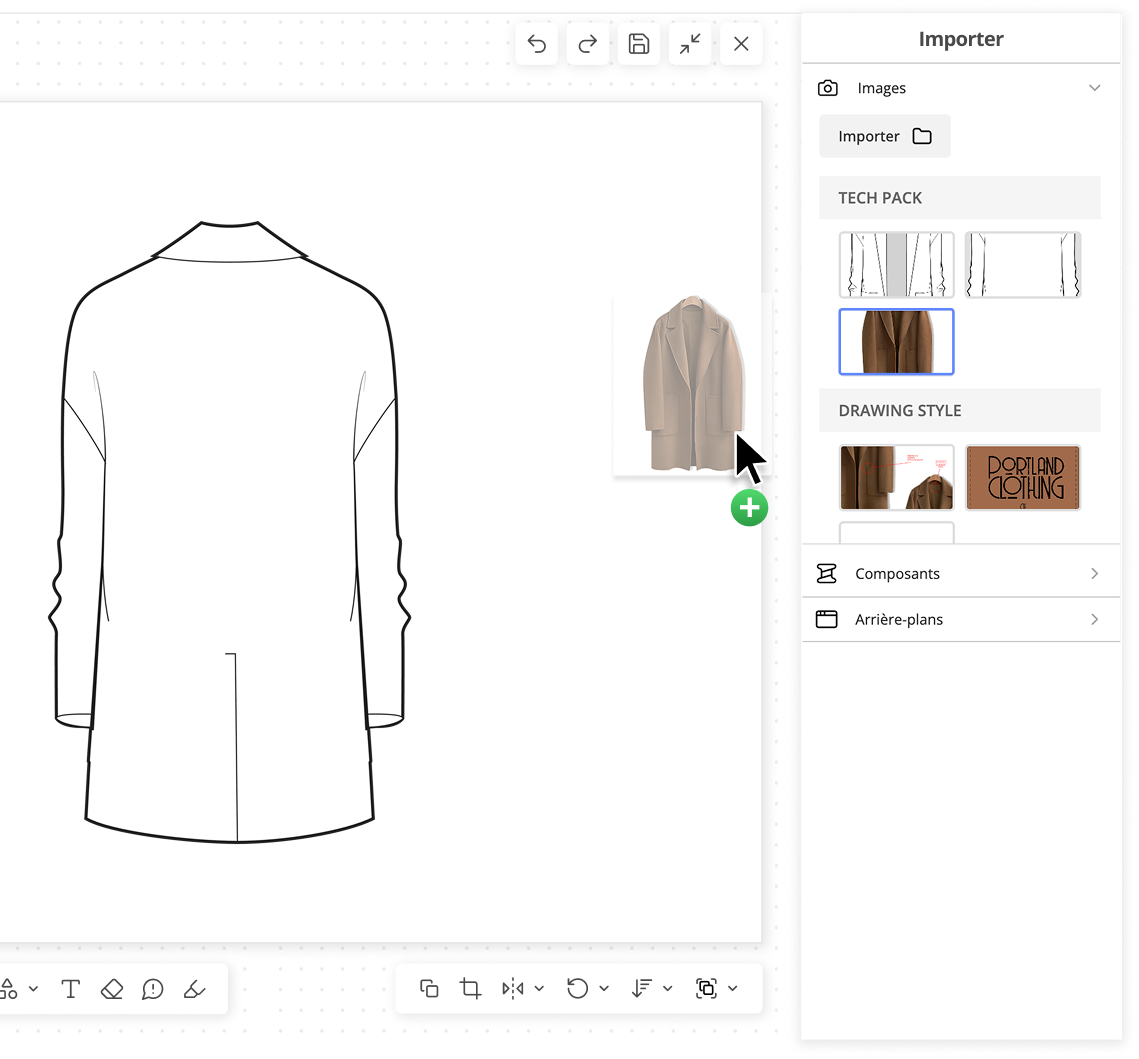Activate the Crop tool
The height and width of the screenshot is (1059, 1139).
pyautogui.click(x=470, y=988)
